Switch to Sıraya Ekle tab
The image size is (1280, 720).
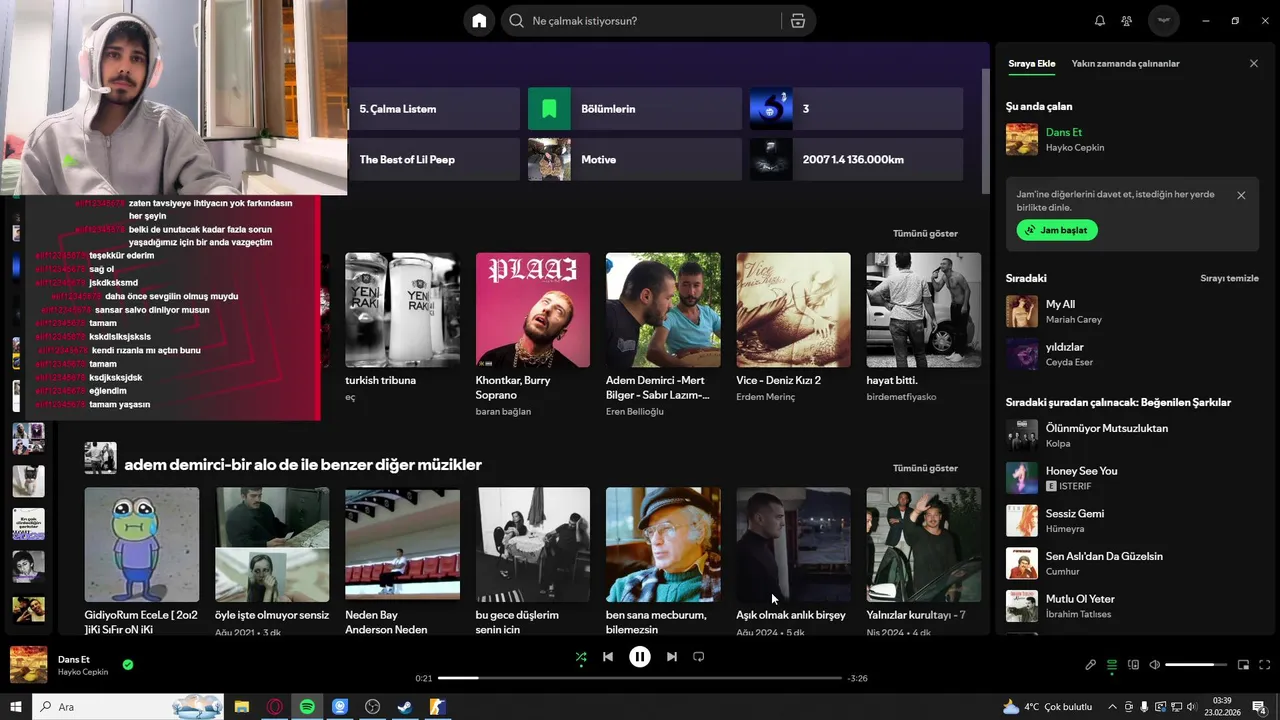[x=1031, y=63]
